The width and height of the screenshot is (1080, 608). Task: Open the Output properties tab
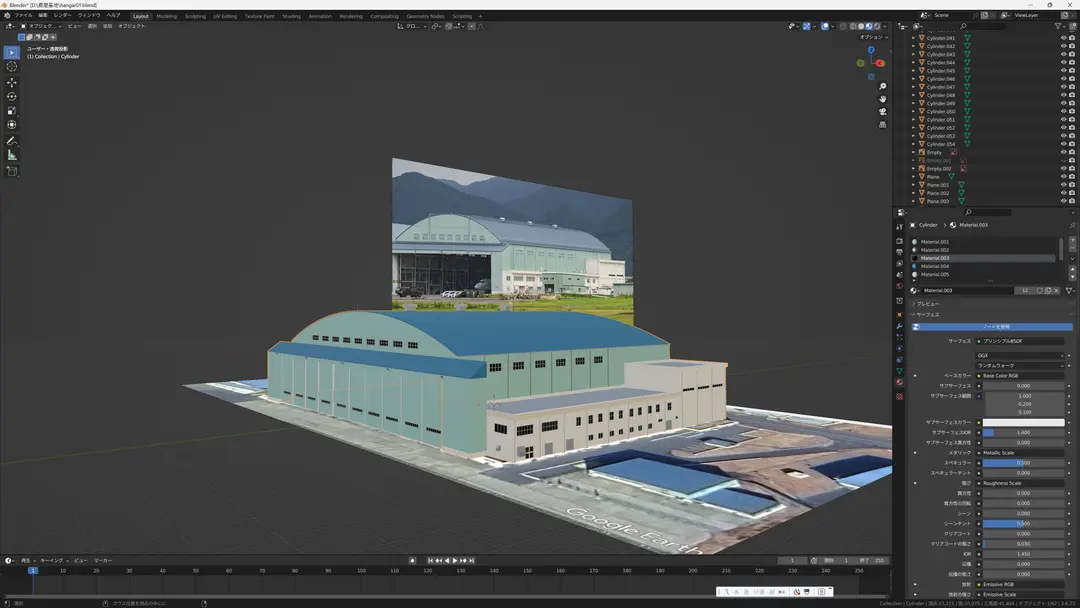pyautogui.click(x=900, y=252)
